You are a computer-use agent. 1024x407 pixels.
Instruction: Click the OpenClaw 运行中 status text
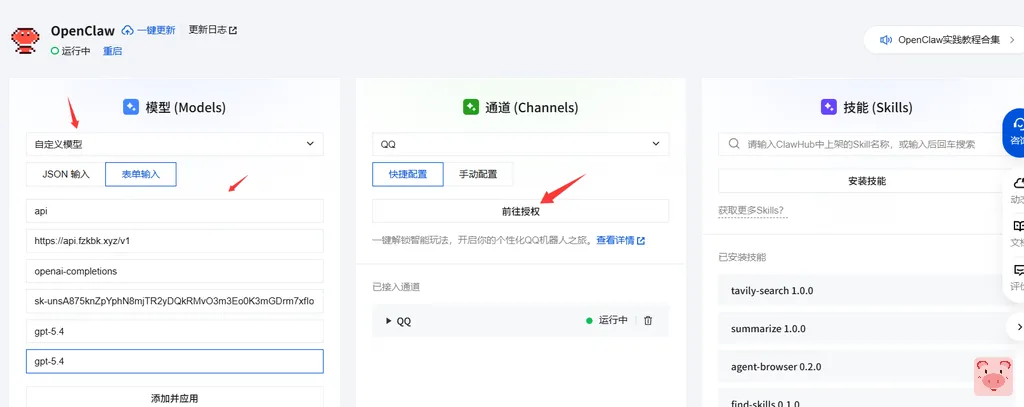click(76, 51)
